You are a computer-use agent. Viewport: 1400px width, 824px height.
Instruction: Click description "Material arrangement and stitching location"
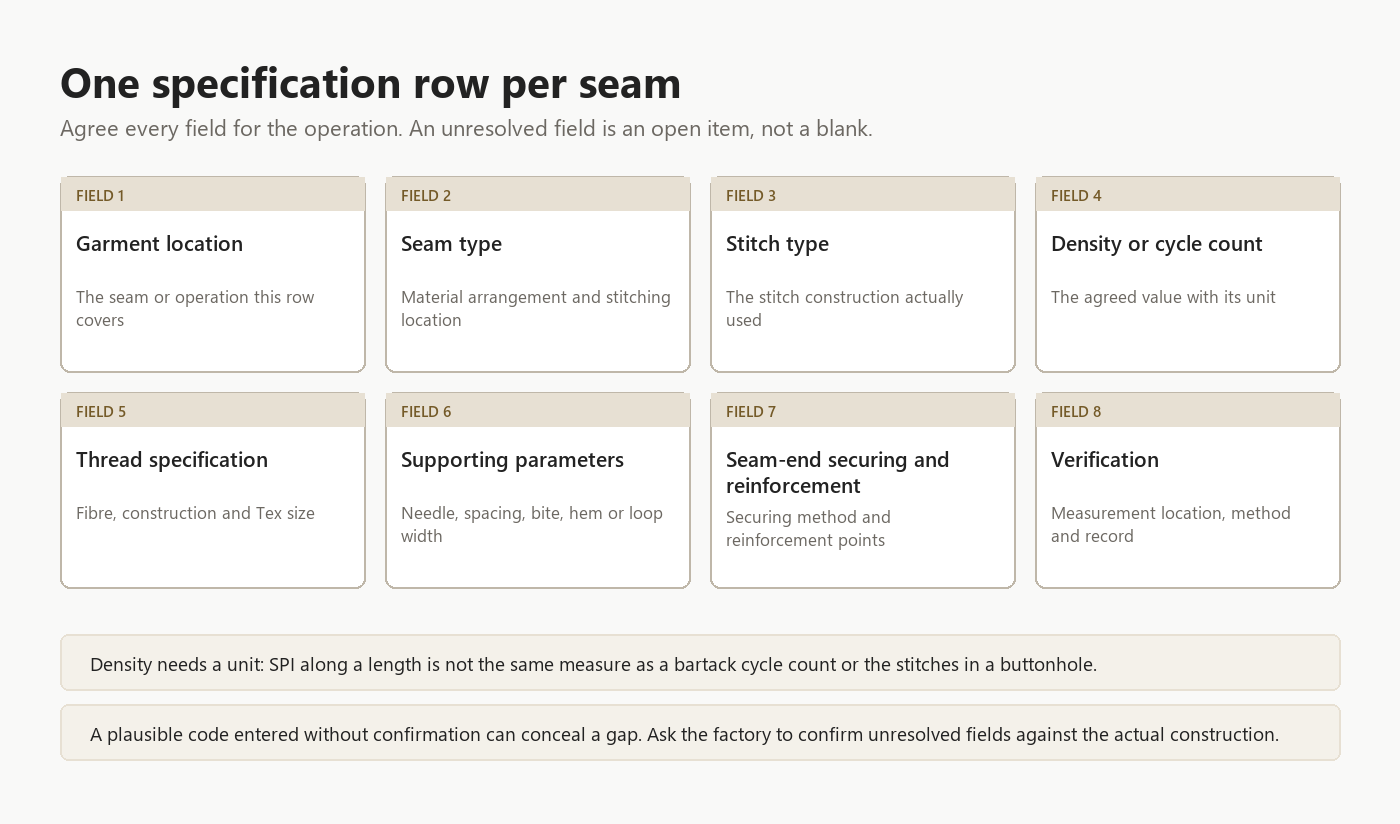[536, 309]
